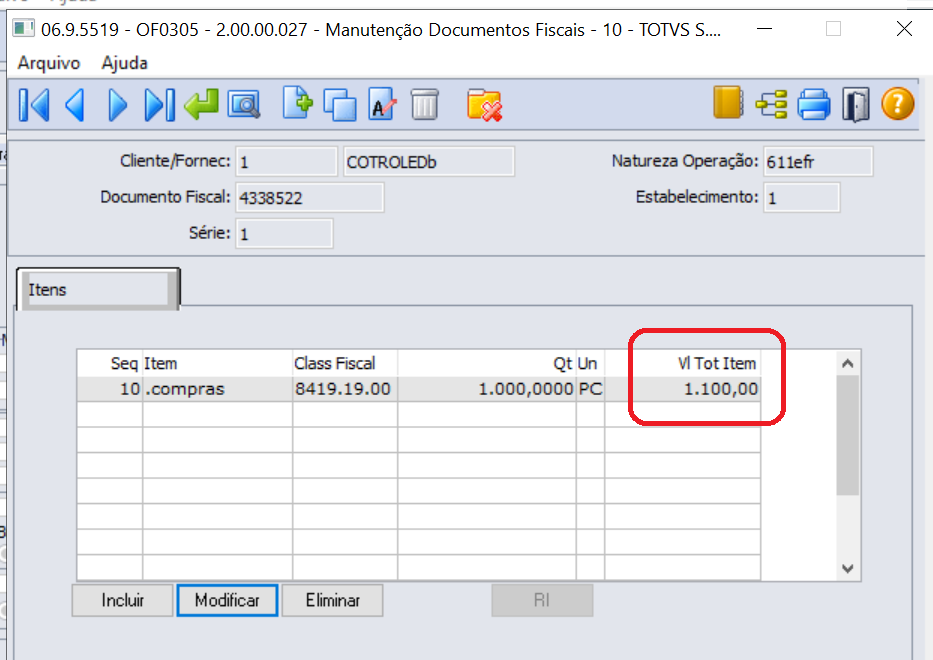Jump to last record icon
The height and width of the screenshot is (660, 933).
(159, 105)
